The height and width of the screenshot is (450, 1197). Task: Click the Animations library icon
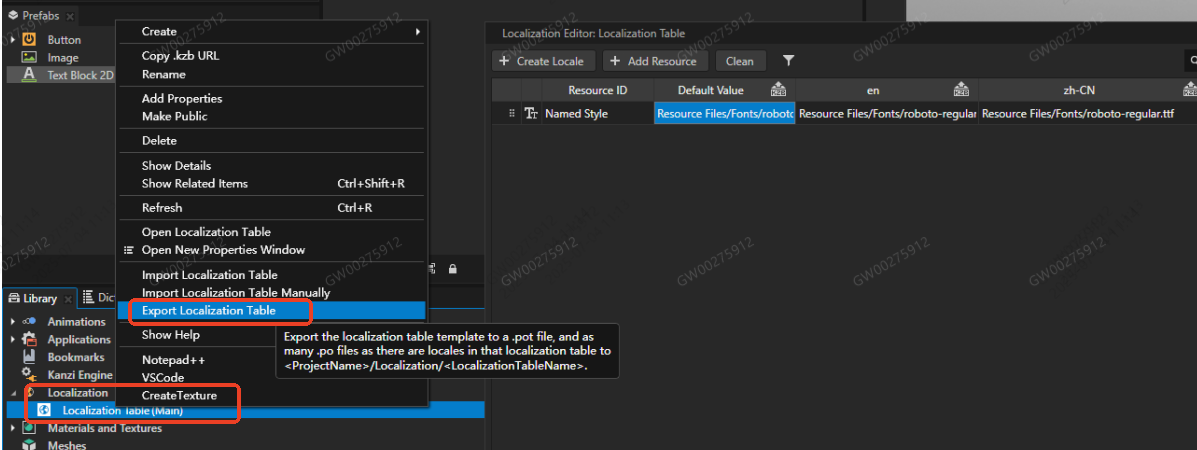(29, 322)
